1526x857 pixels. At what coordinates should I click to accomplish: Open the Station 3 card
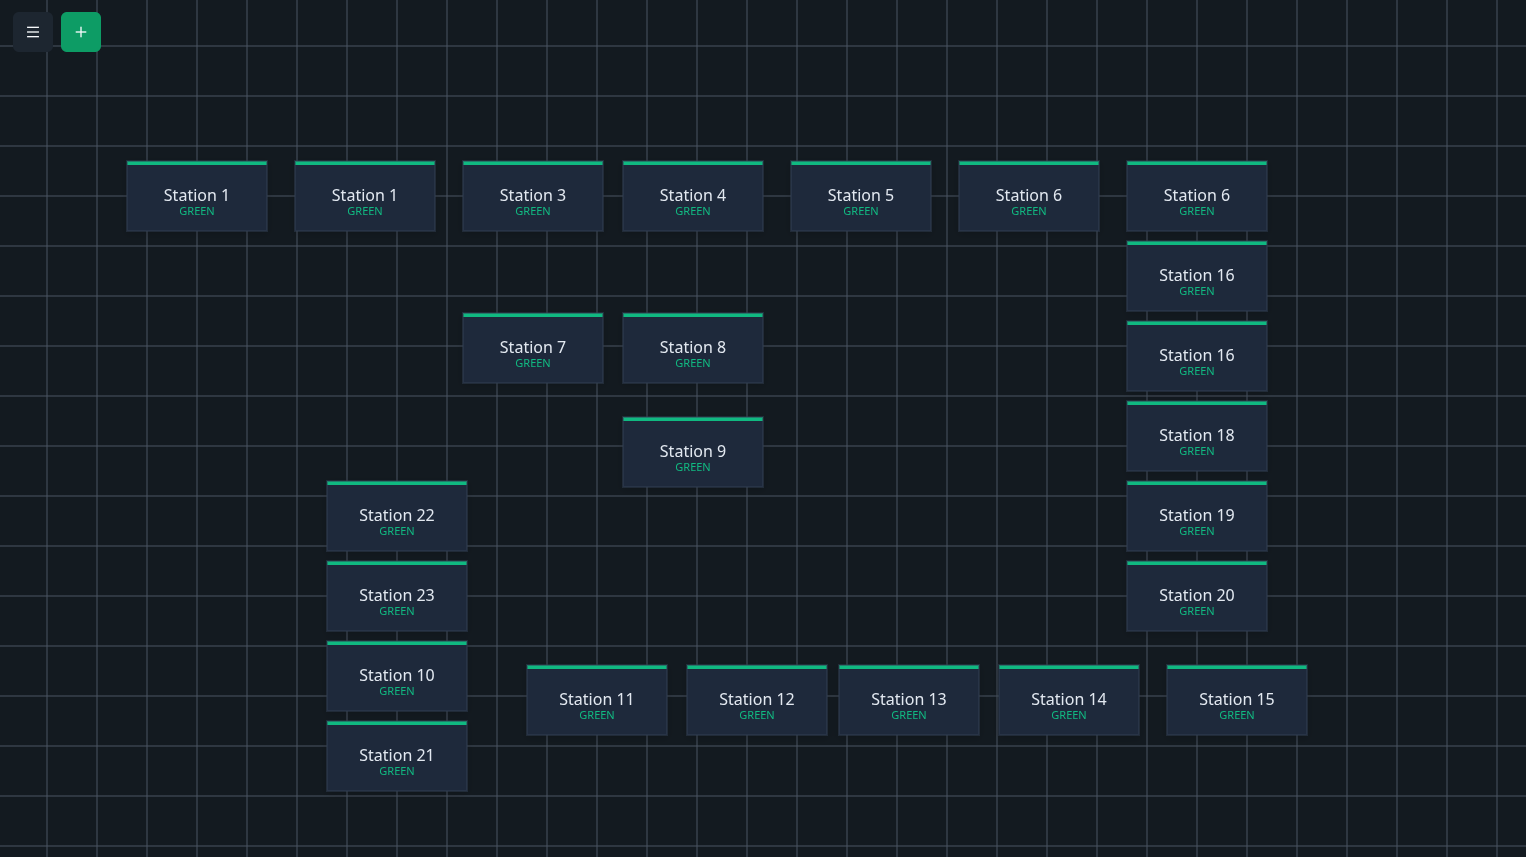coord(532,196)
